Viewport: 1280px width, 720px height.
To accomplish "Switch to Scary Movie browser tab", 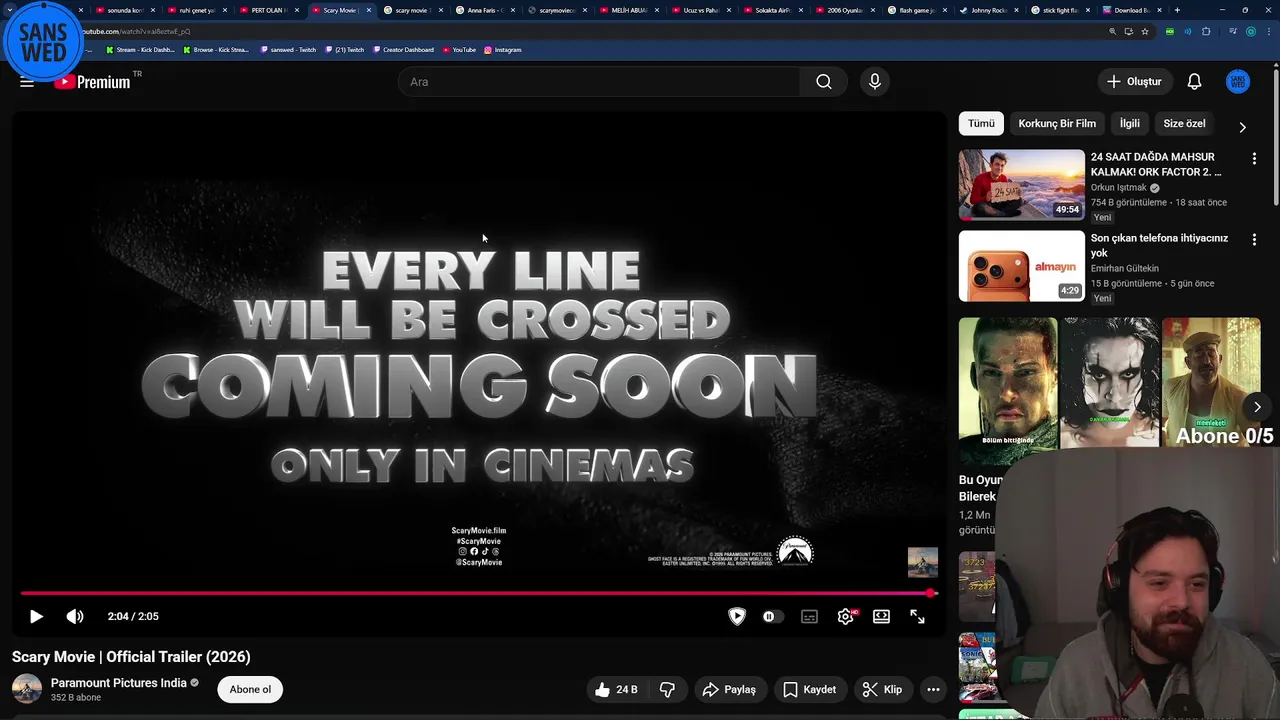I will [339, 10].
